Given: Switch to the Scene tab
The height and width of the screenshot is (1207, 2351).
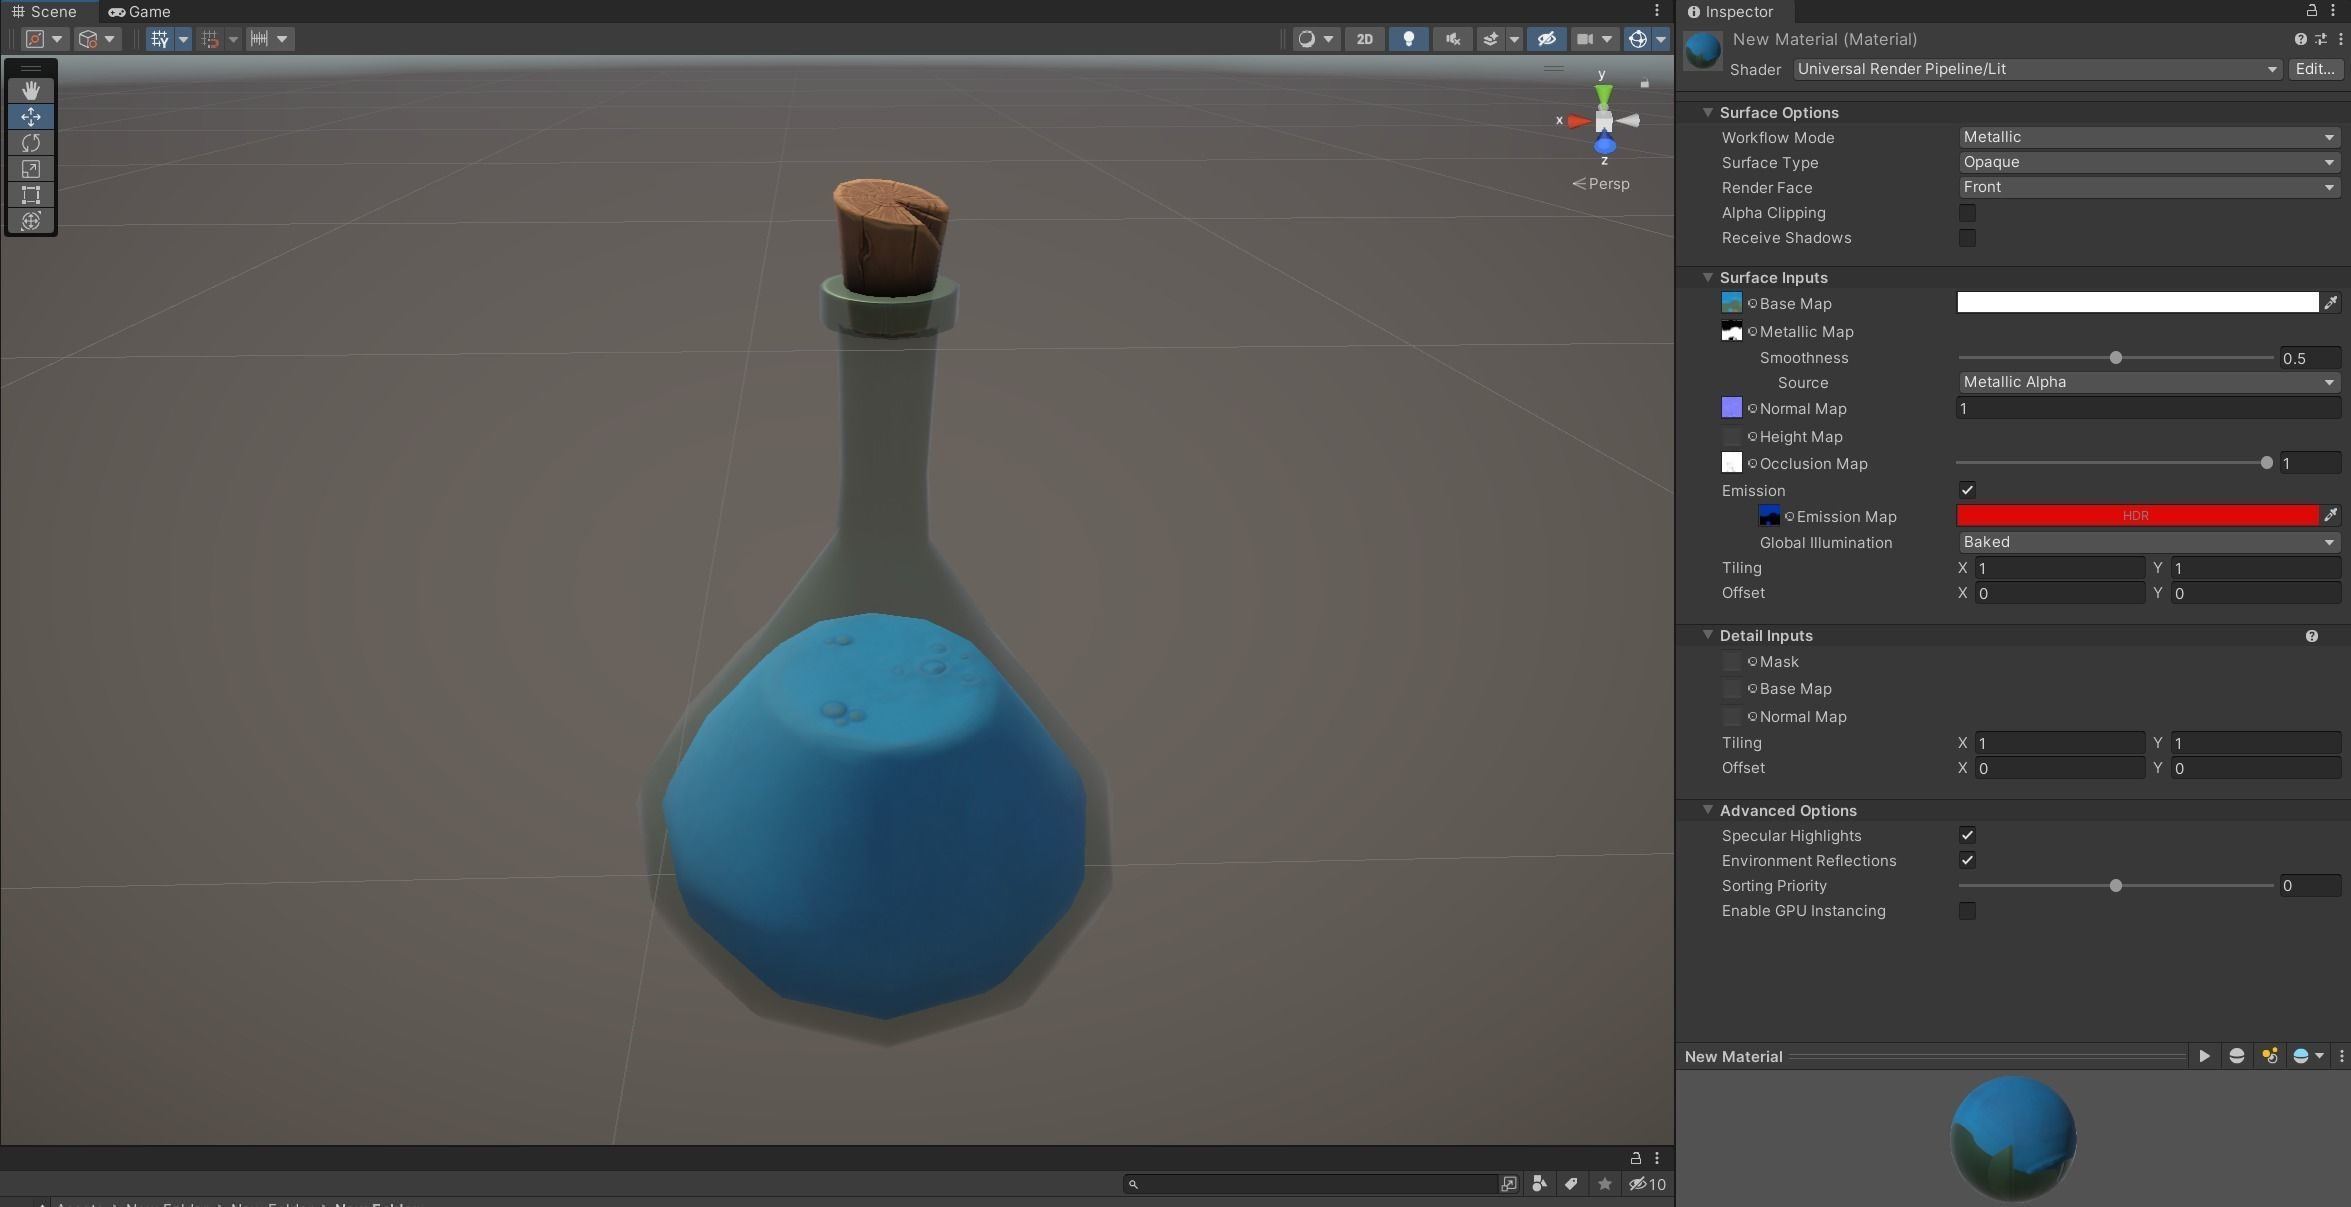Looking at the screenshot, I should (x=45, y=11).
